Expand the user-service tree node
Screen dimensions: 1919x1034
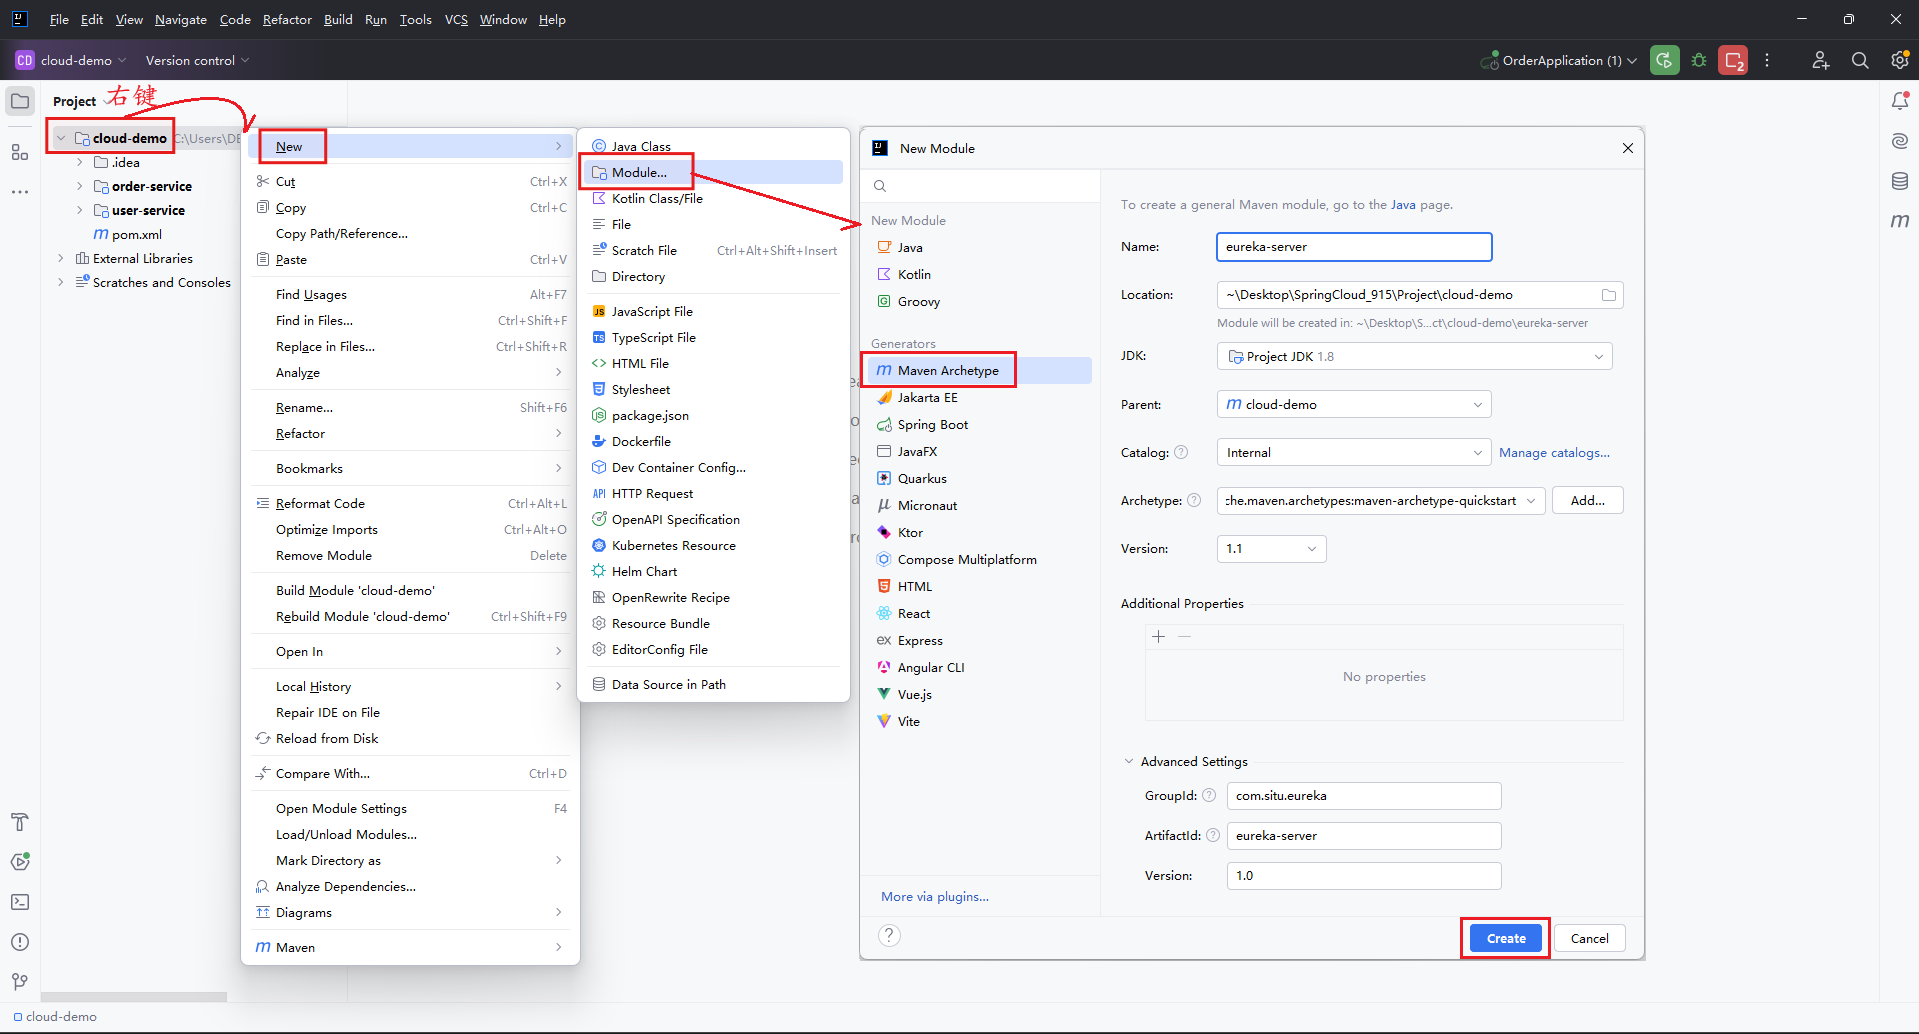coord(79,210)
